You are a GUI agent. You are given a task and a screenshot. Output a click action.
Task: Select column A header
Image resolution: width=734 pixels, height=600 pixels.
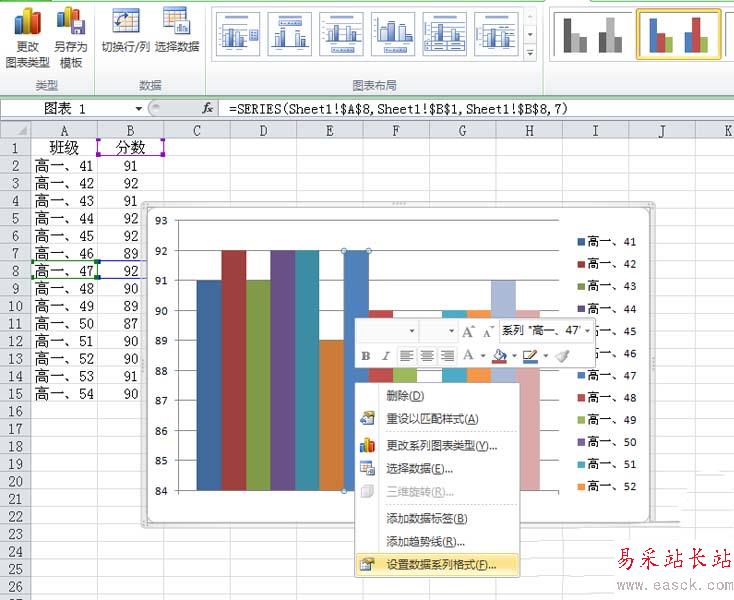64,131
